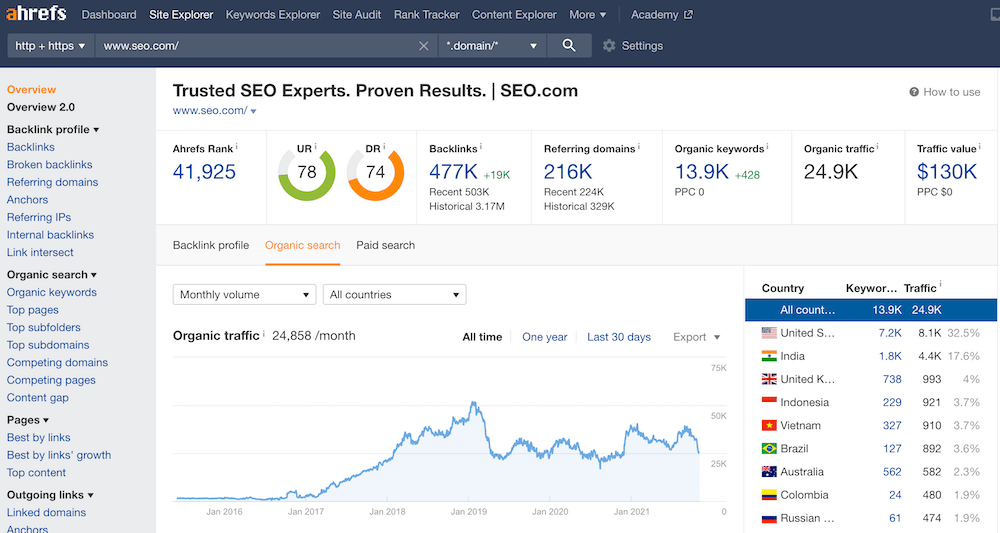The image size is (1000, 533).
Task: Click the UR 78 donut chart
Action: (307, 173)
